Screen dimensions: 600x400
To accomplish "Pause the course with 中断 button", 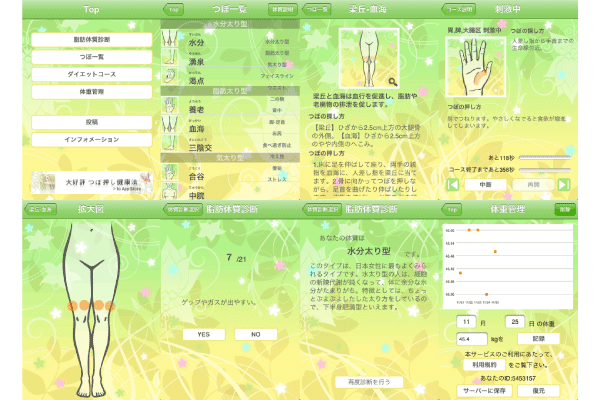I will 484,183.
